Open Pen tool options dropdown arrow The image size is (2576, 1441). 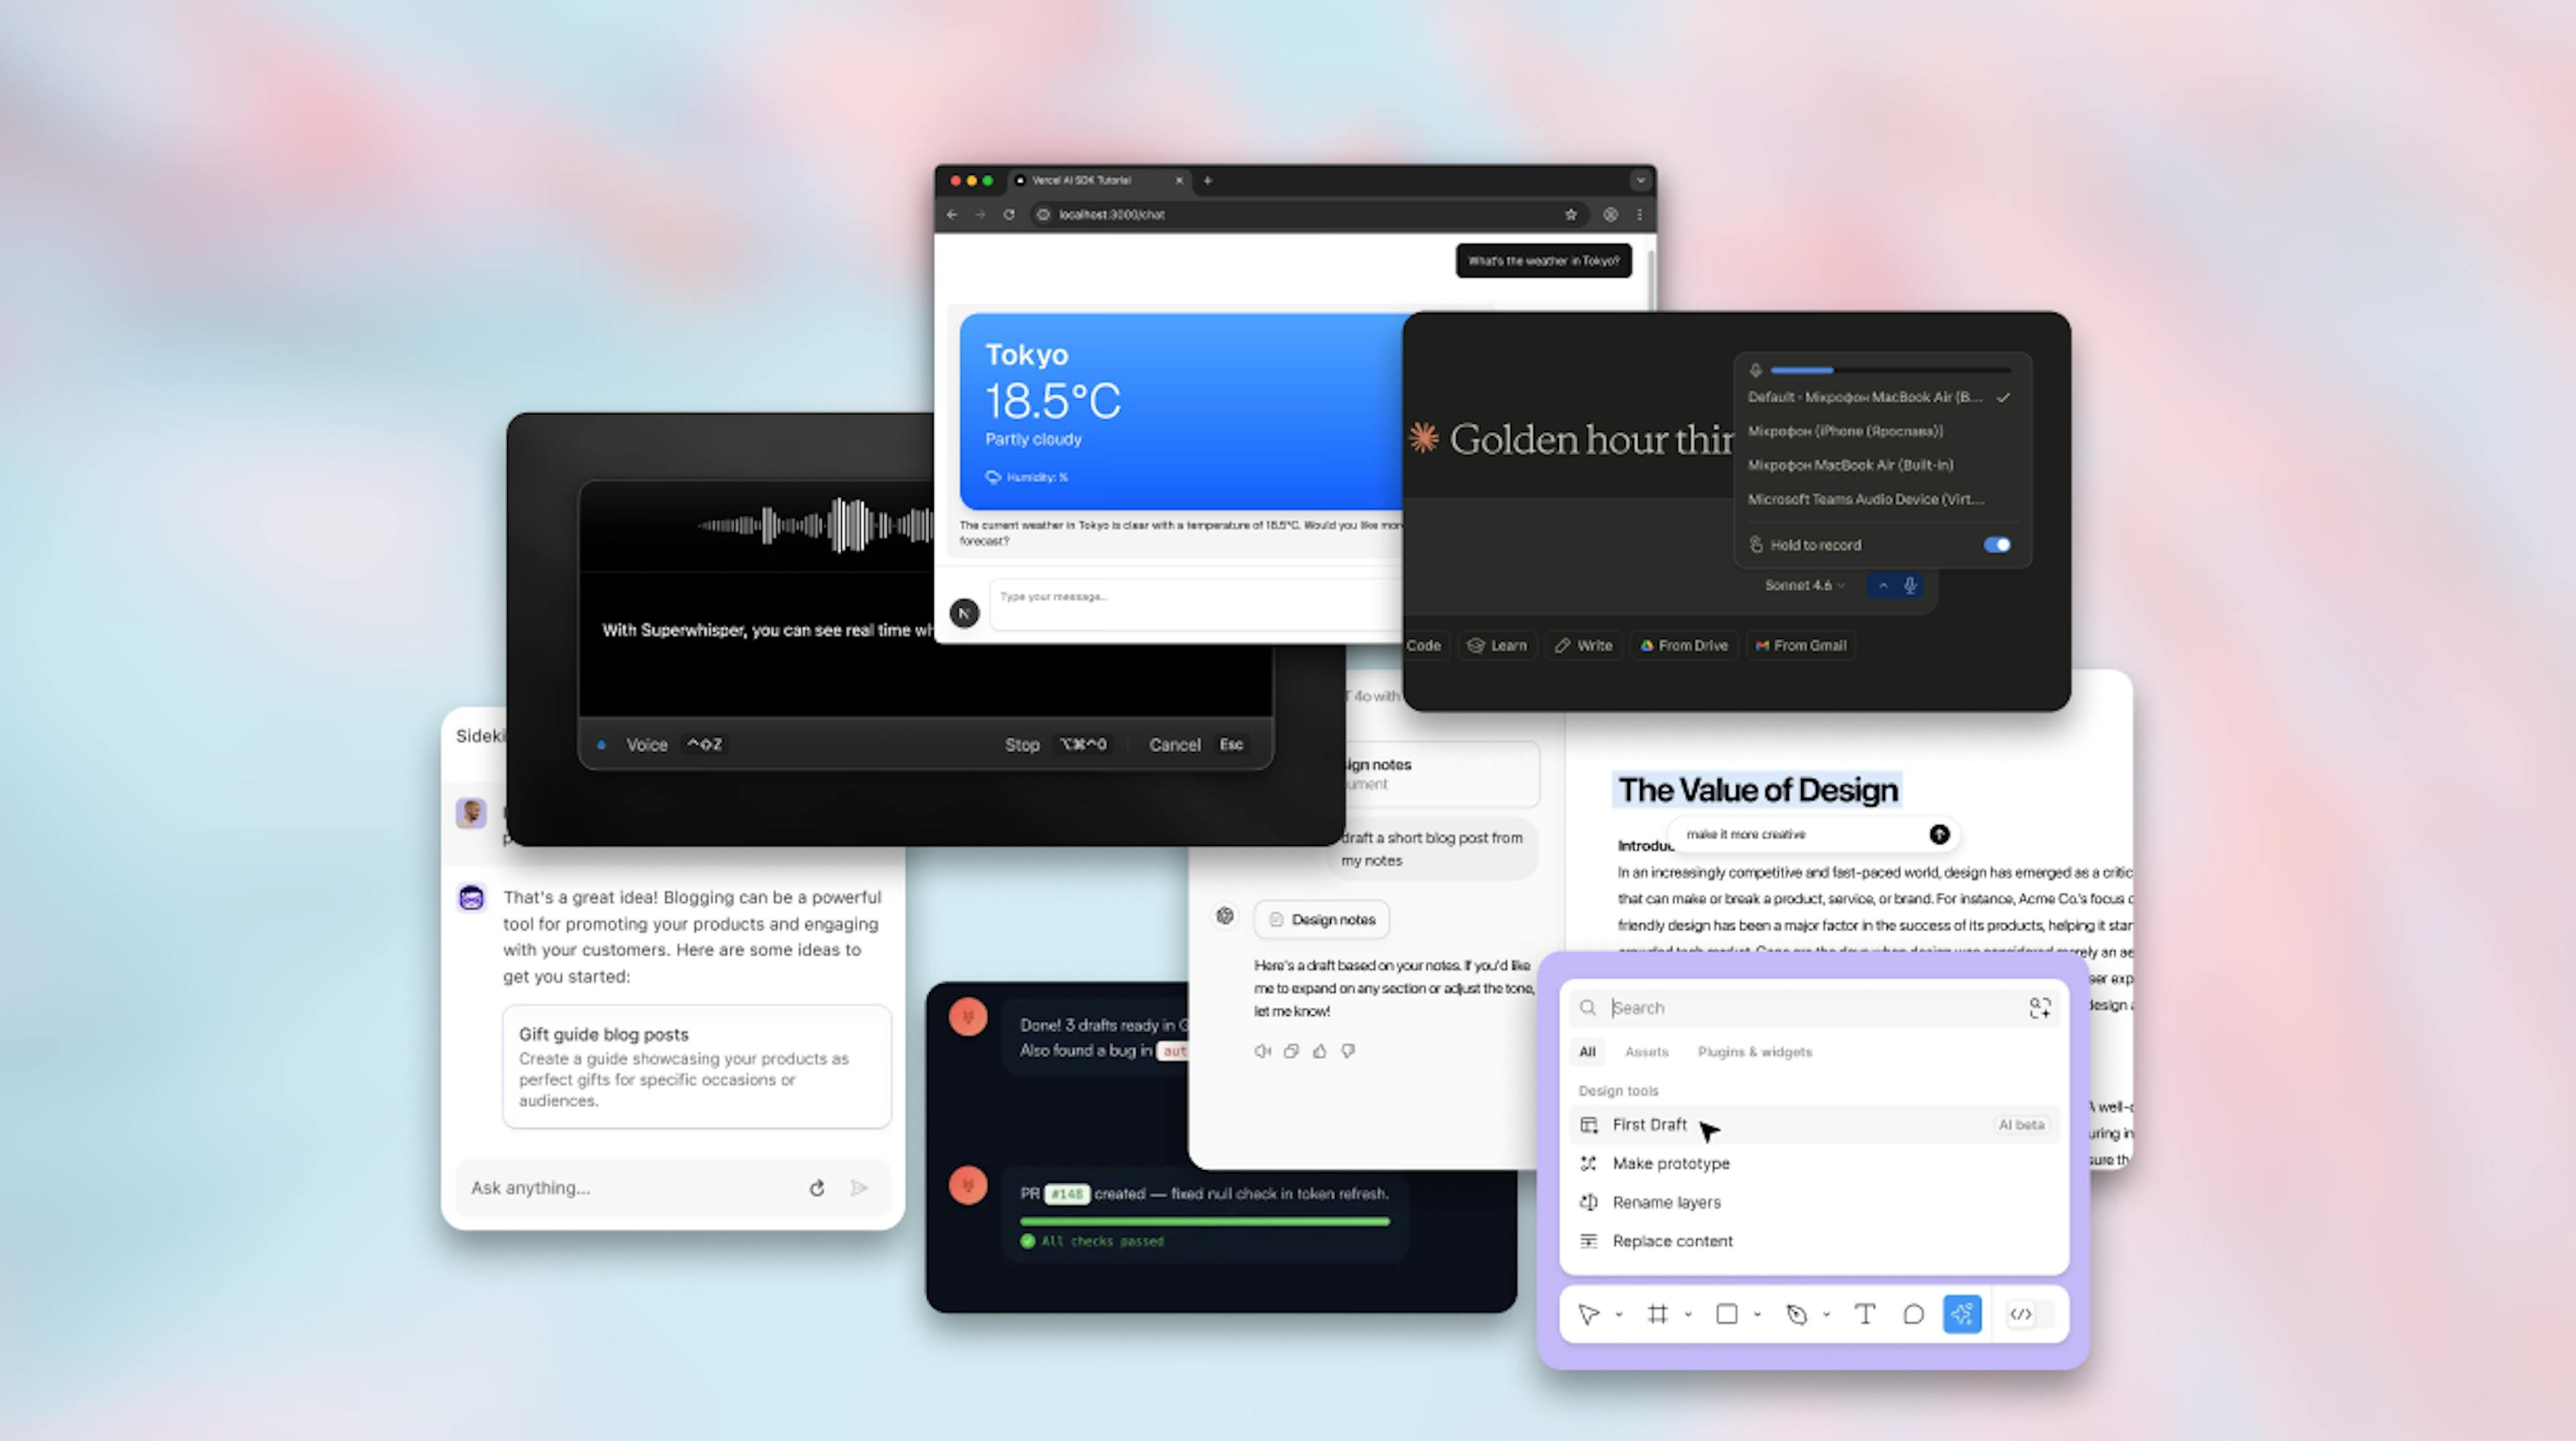[1826, 1315]
